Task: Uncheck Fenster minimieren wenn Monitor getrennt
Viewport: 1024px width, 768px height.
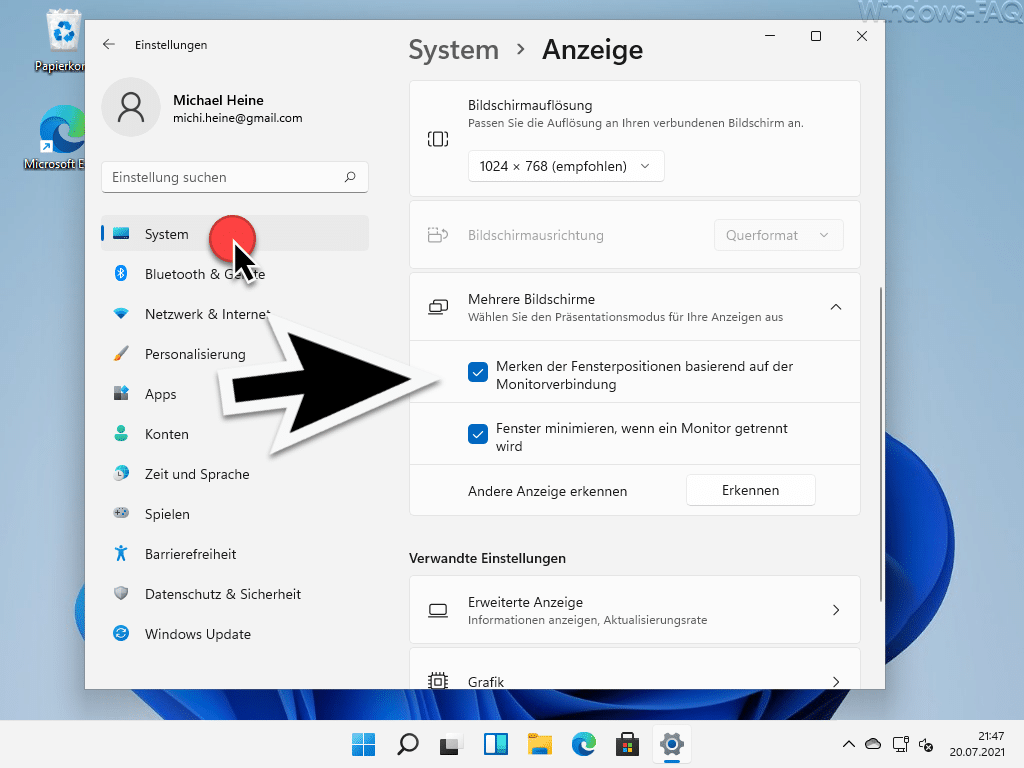Action: point(477,434)
